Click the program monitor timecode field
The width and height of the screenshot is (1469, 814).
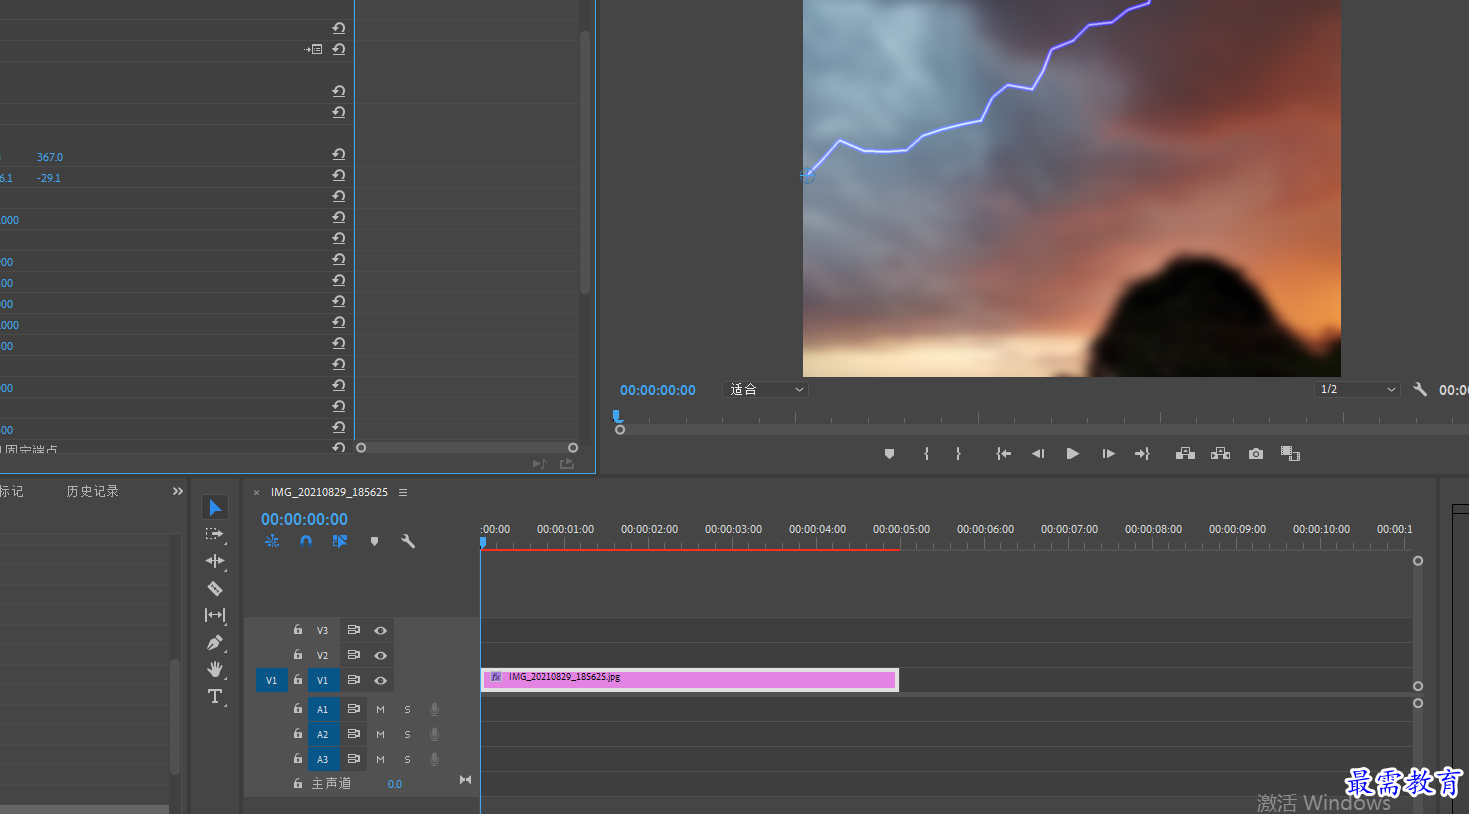click(x=657, y=390)
